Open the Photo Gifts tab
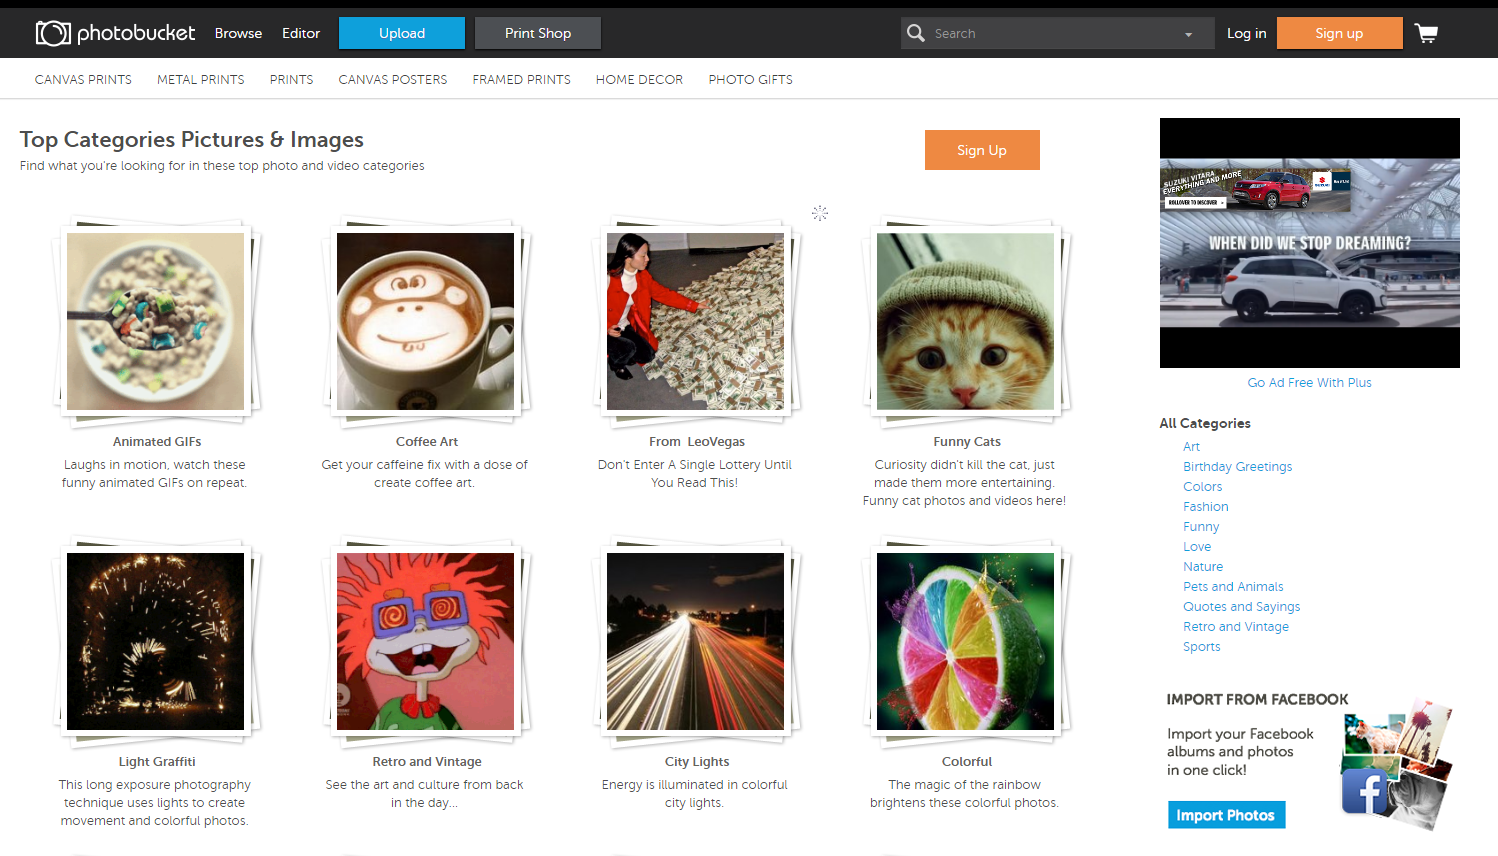Screen dimensions: 1498x856 pyautogui.click(x=750, y=78)
